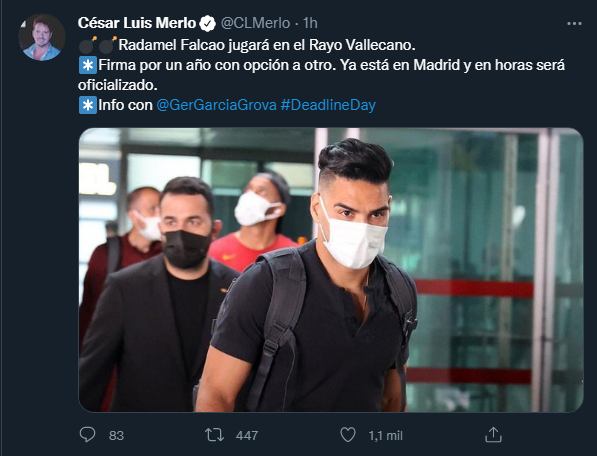
Task: Open the three-dot more options menu
Action: click(x=574, y=24)
